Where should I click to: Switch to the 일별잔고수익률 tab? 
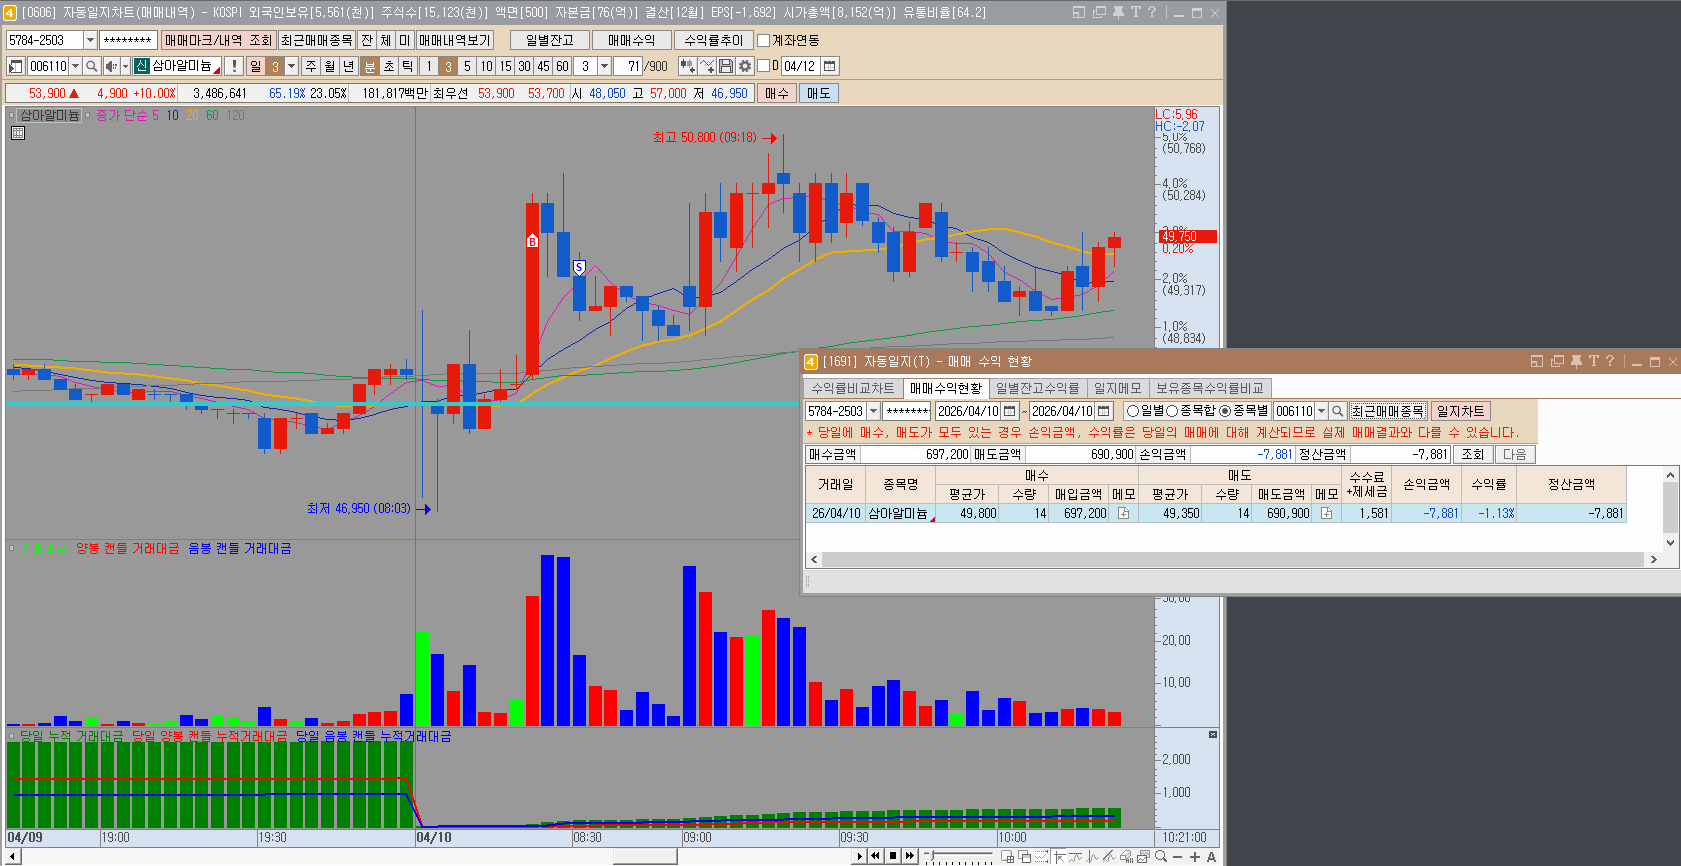1037,388
